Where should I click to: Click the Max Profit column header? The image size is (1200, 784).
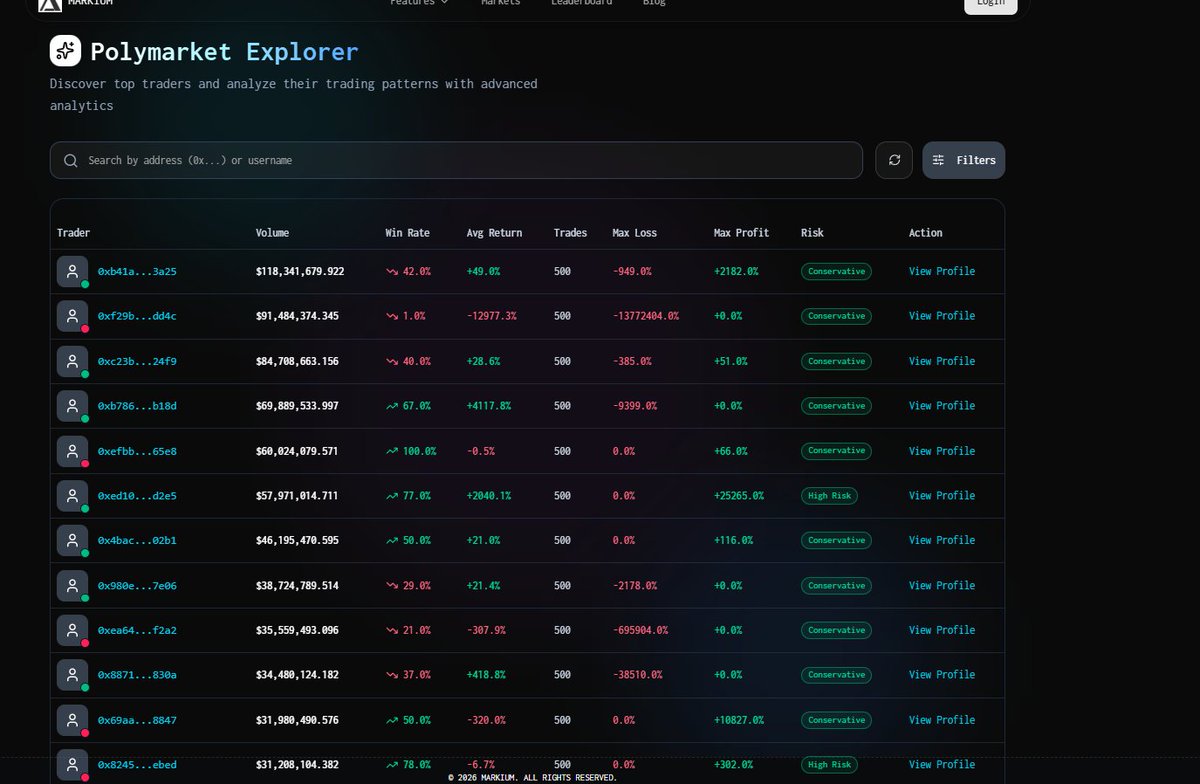click(x=742, y=233)
